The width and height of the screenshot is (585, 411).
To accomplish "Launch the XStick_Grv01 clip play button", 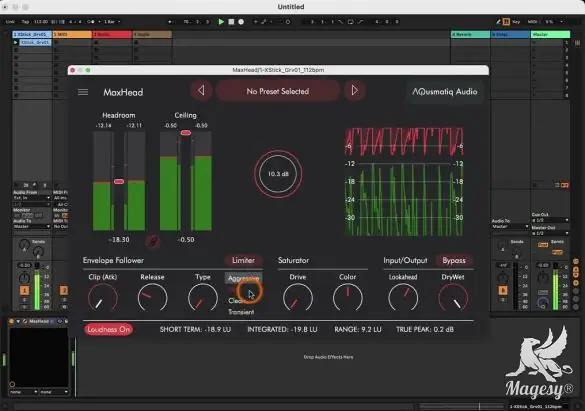I will pos(16,43).
